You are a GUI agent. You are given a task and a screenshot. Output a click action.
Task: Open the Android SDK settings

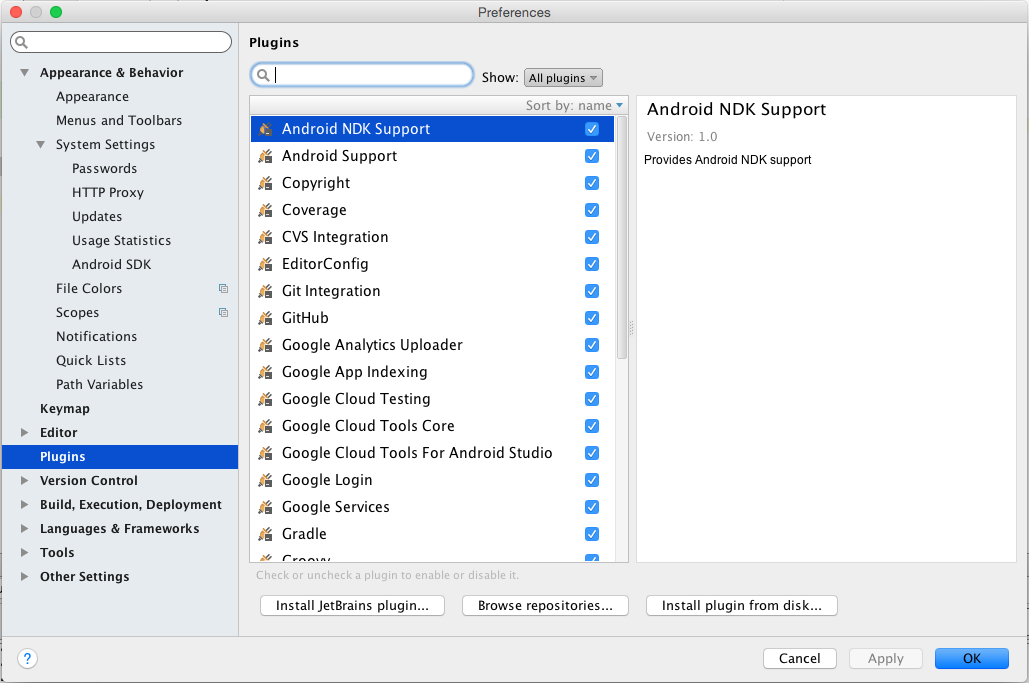(x=112, y=264)
